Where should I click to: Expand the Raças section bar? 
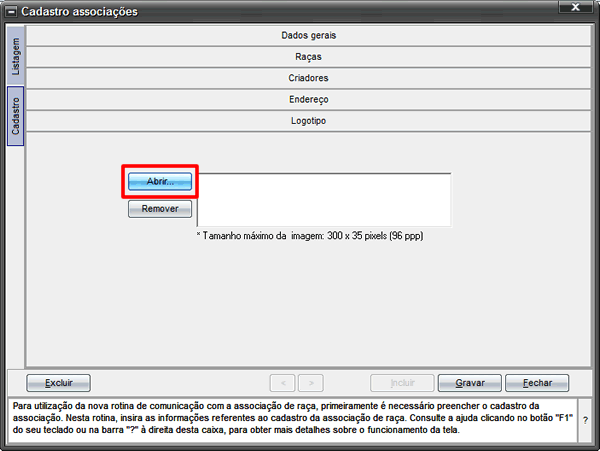(x=308, y=57)
